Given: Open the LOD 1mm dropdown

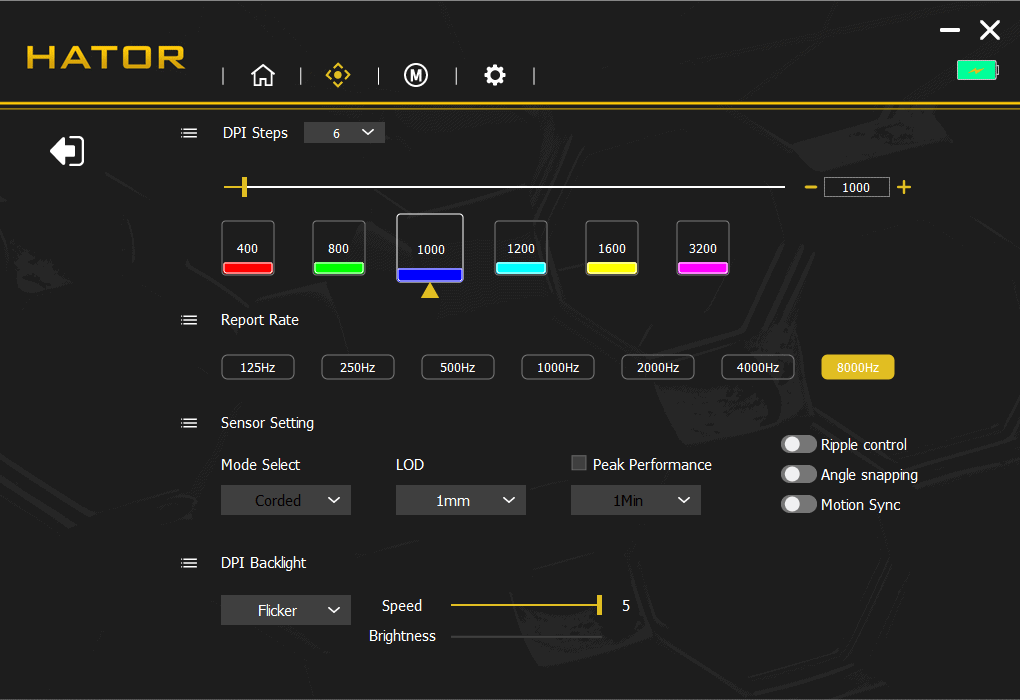Looking at the screenshot, I should point(461,501).
